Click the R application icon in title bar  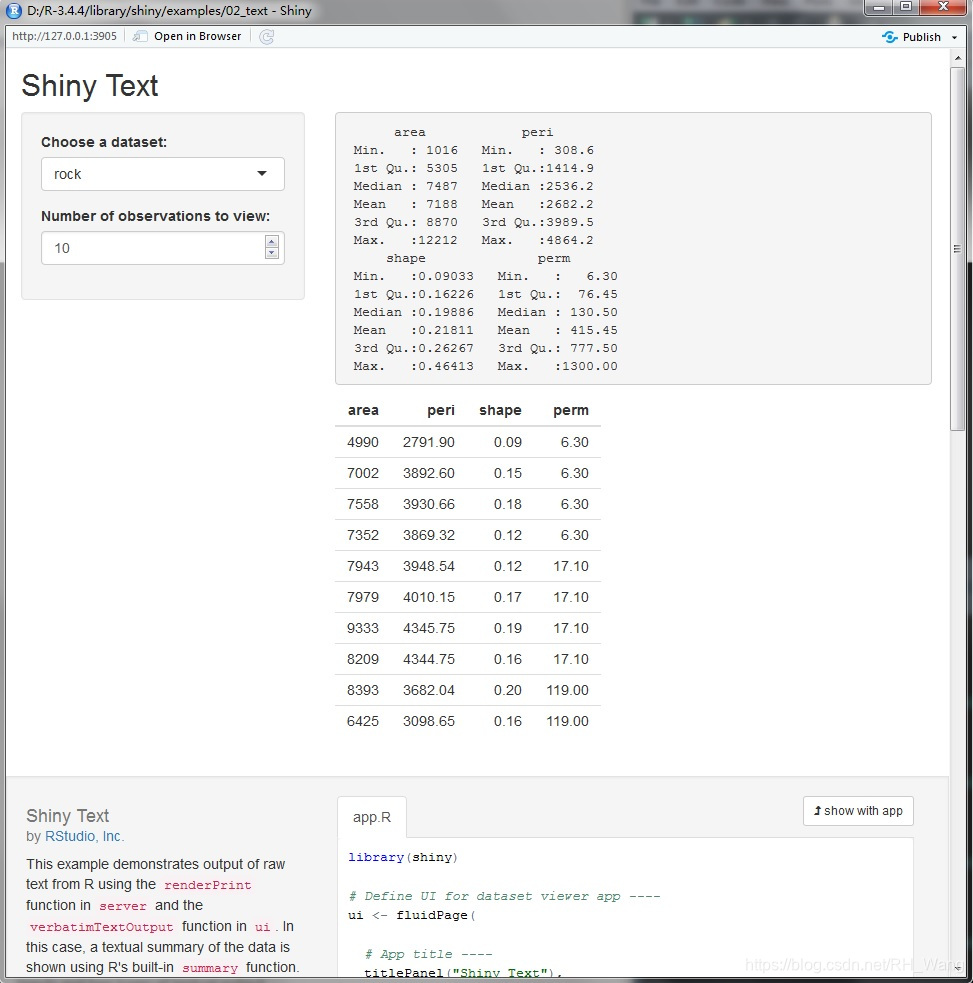pyautogui.click(x=13, y=11)
